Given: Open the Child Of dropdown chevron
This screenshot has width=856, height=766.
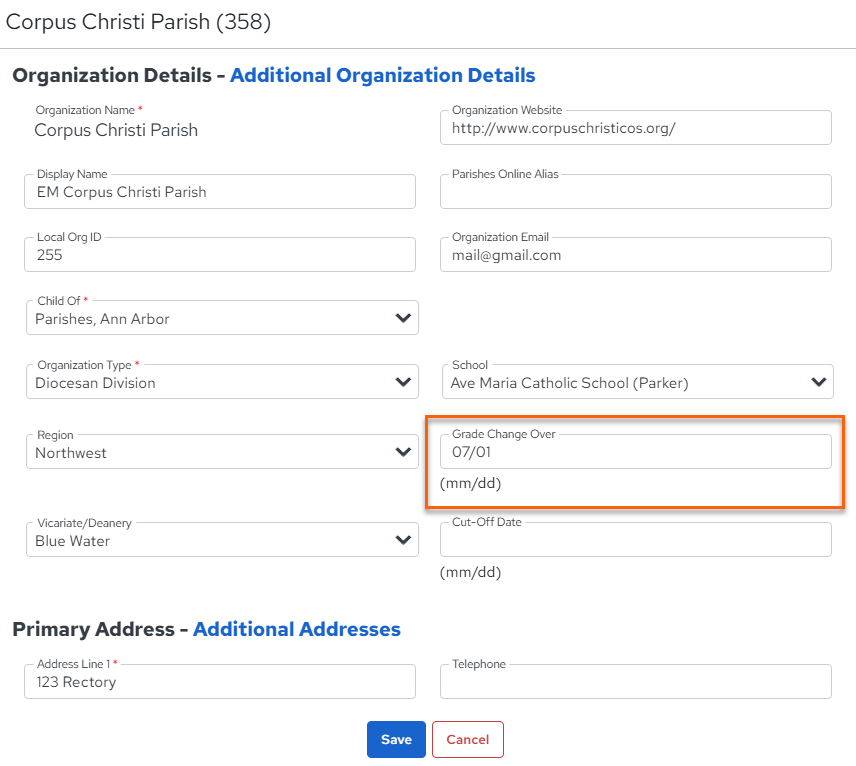Looking at the screenshot, I should 403,318.
